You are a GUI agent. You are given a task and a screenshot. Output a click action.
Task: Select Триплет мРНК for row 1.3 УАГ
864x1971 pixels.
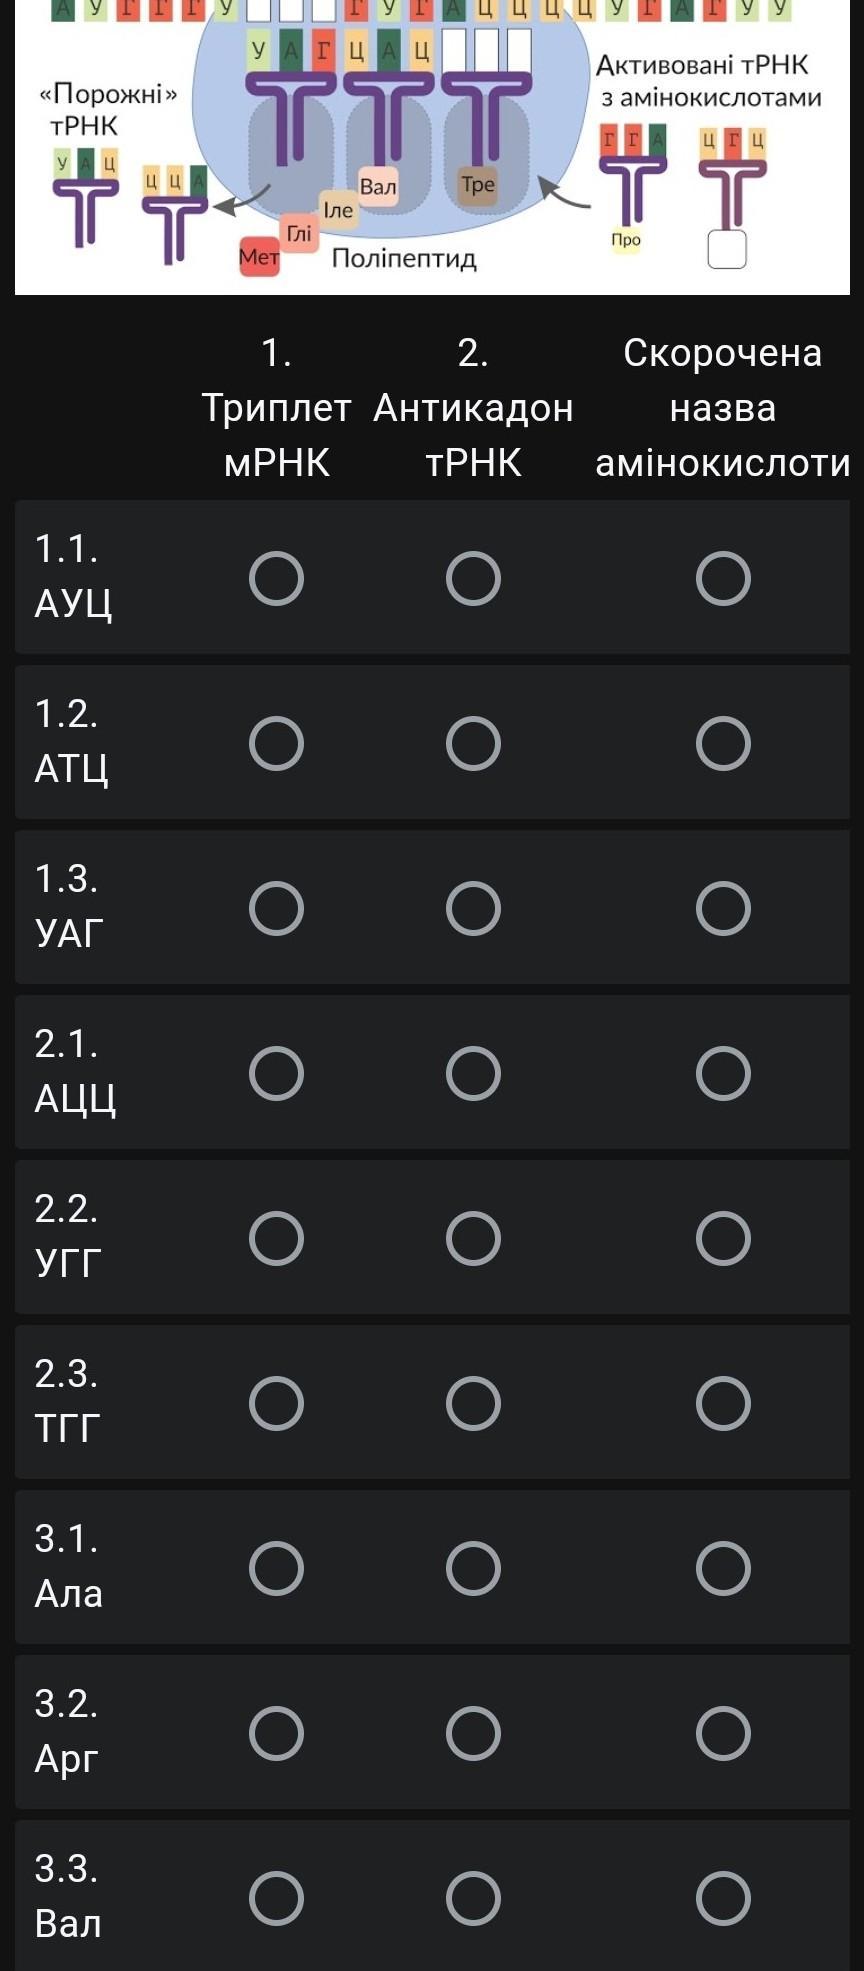[276, 909]
